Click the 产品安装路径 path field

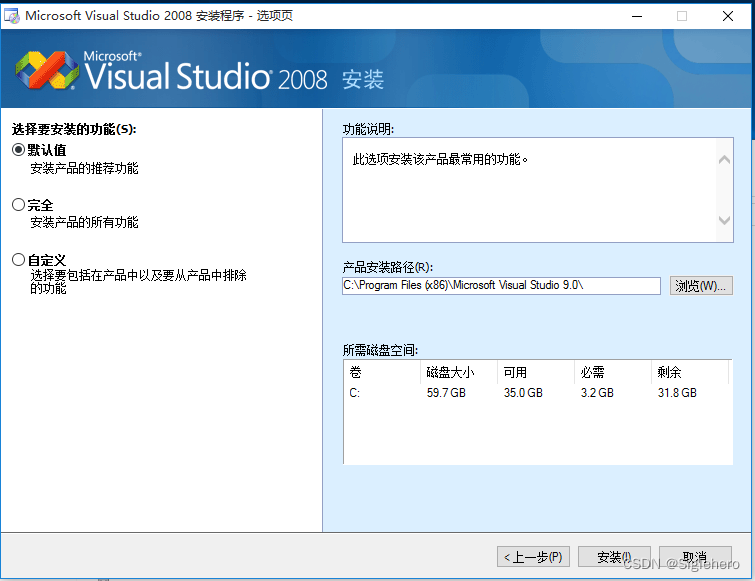click(x=501, y=286)
